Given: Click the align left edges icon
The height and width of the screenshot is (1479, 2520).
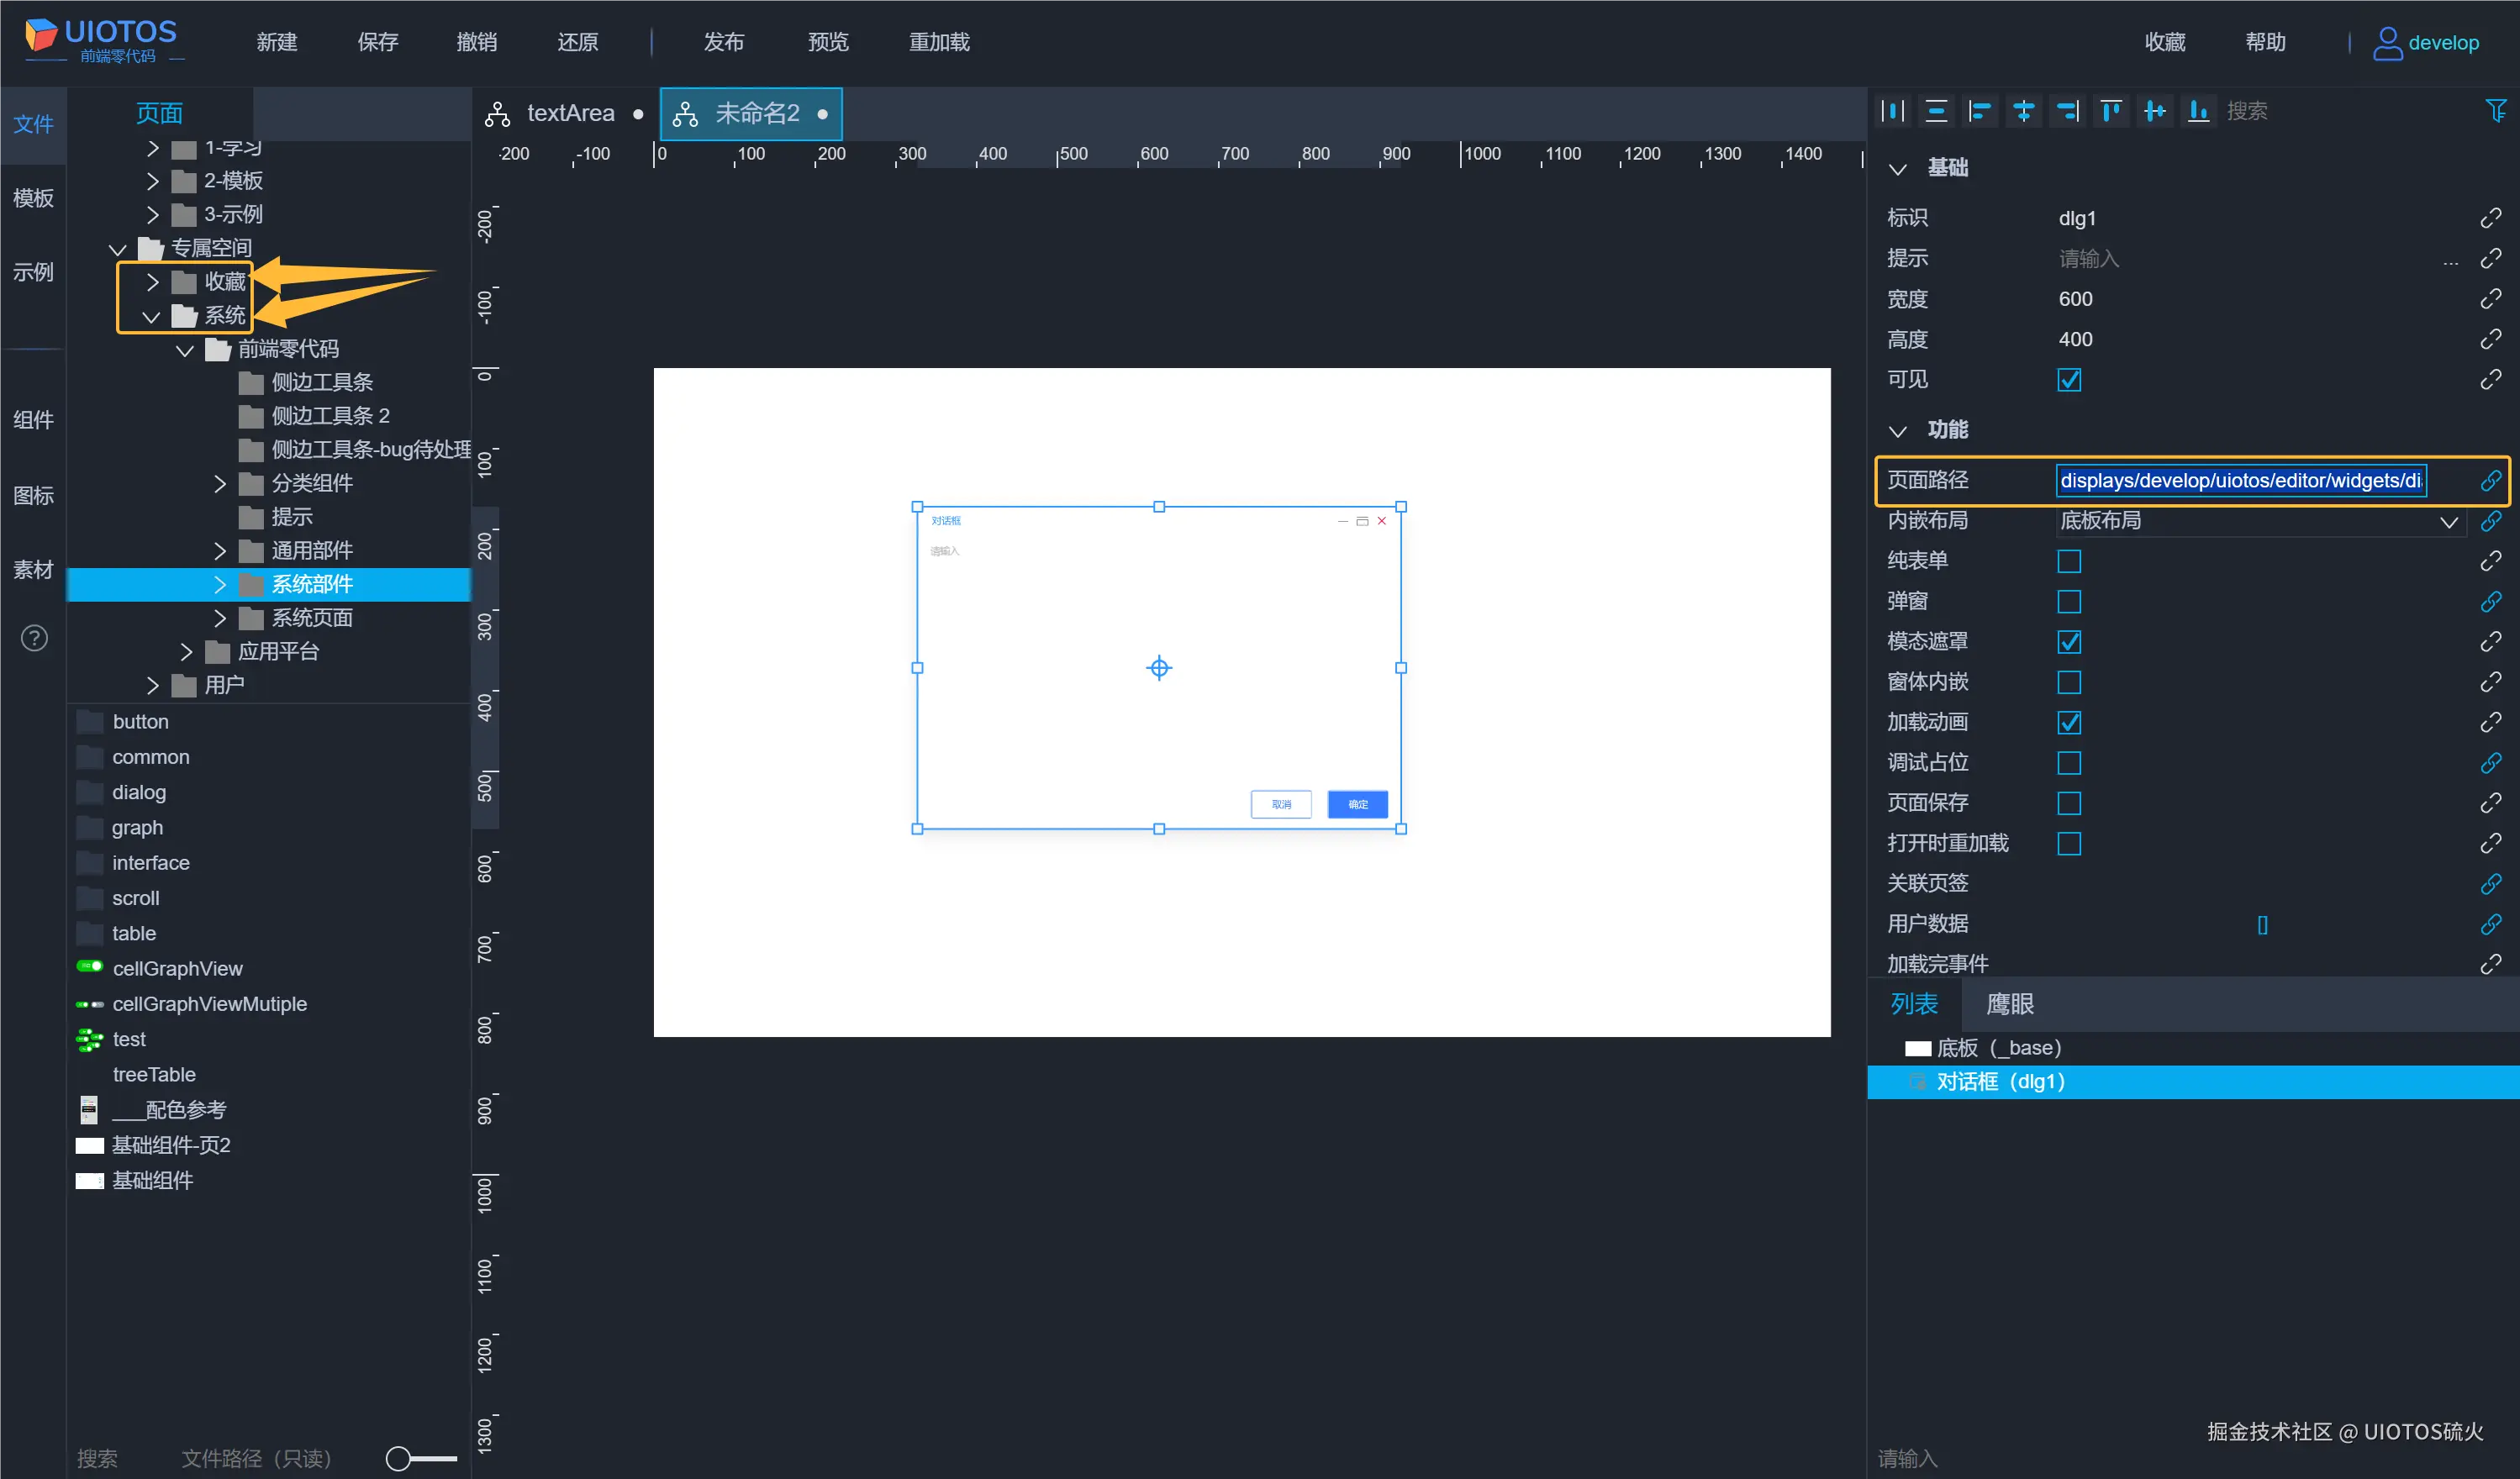Looking at the screenshot, I should 1979,111.
